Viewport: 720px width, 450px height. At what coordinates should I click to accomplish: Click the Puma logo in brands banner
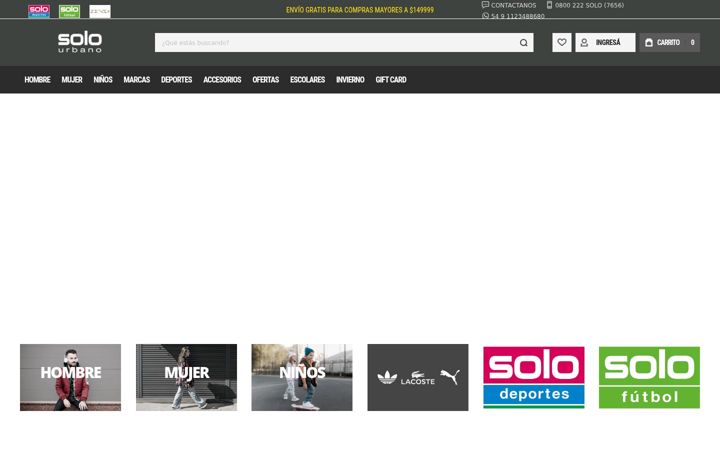(450, 377)
